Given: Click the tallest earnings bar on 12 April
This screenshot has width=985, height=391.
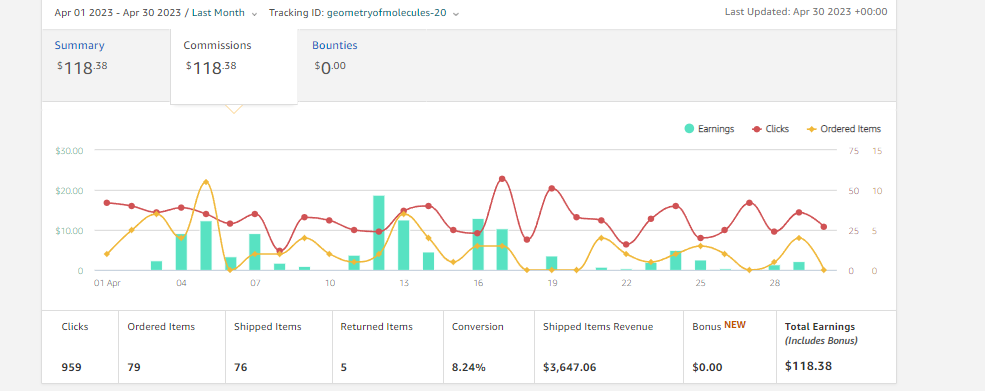Looking at the screenshot, I should coord(379,233).
